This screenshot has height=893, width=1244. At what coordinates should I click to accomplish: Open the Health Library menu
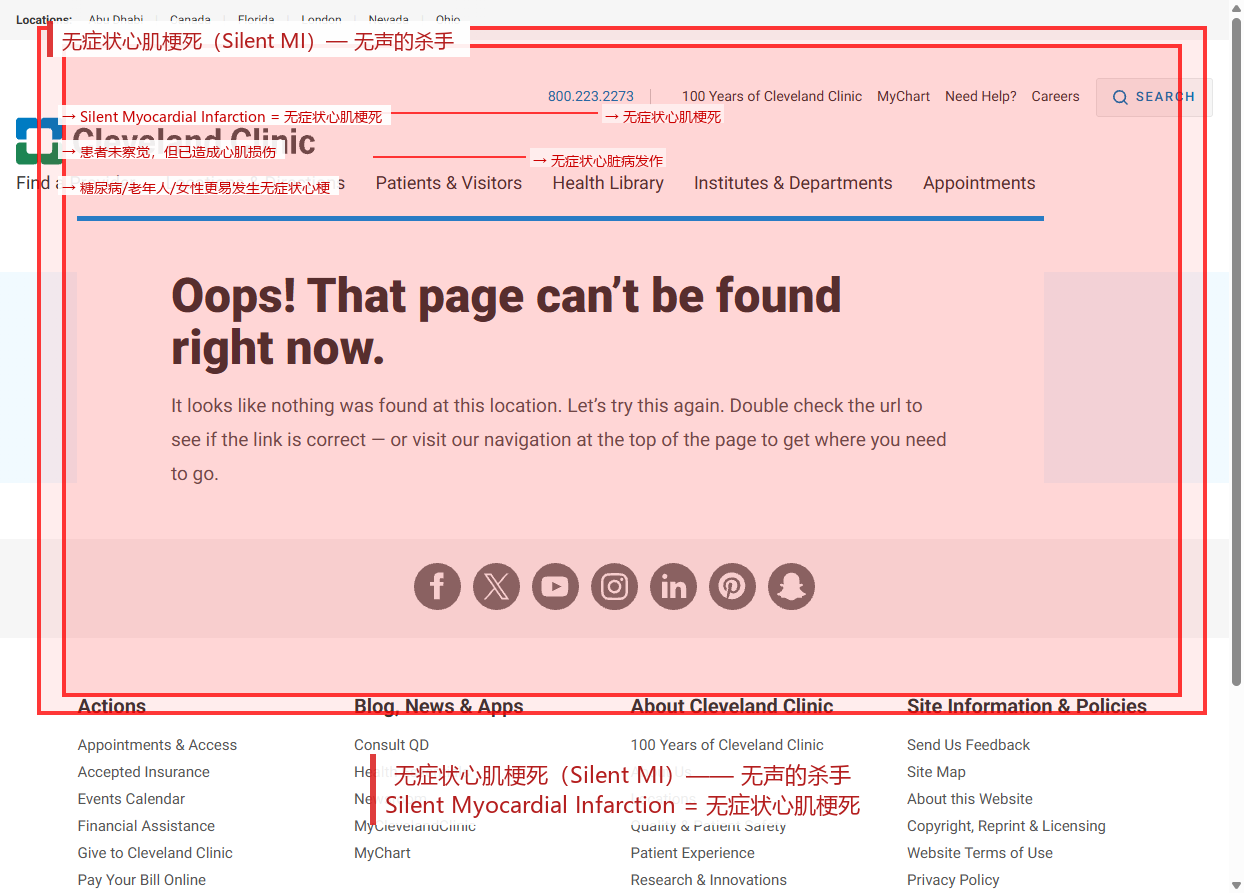pos(608,183)
